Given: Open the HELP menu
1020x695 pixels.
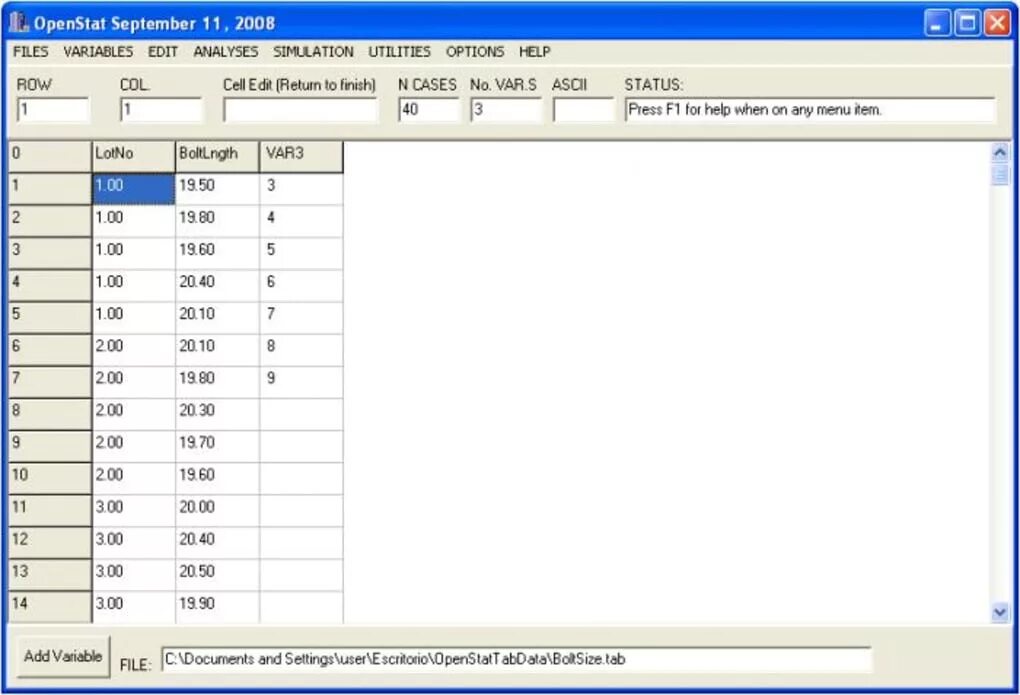Looking at the screenshot, I should [x=534, y=51].
